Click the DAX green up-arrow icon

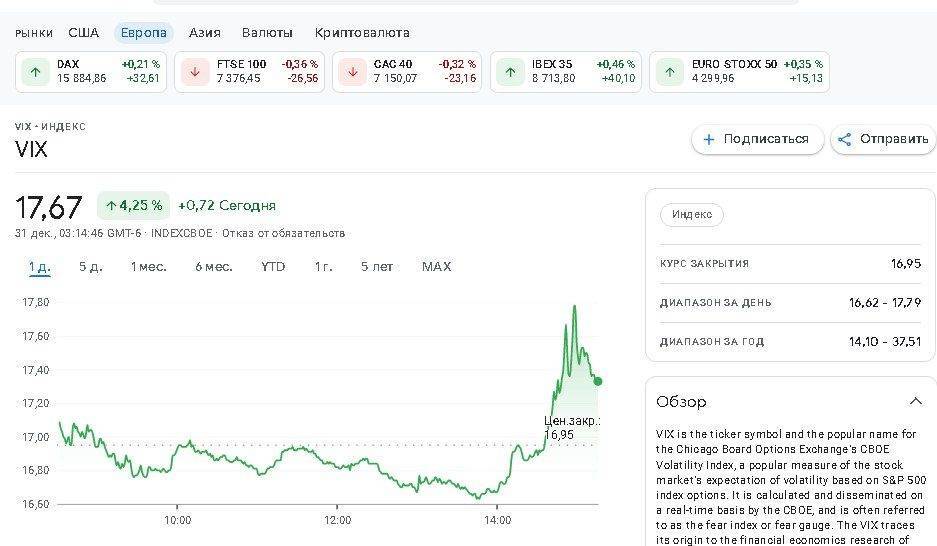tap(35, 72)
